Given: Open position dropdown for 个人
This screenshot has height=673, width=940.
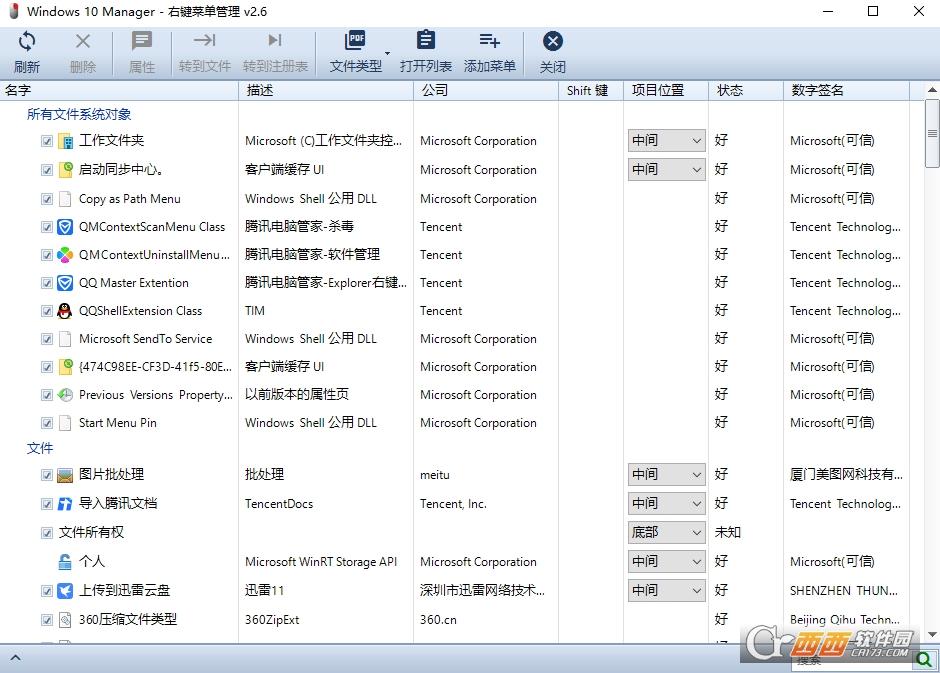Looking at the screenshot, I should (x=666, y=562).
